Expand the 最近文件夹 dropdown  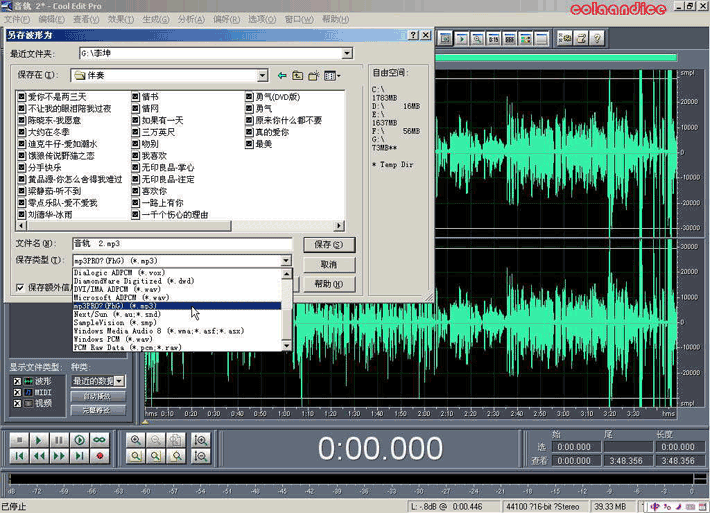(x=347, y=53)
